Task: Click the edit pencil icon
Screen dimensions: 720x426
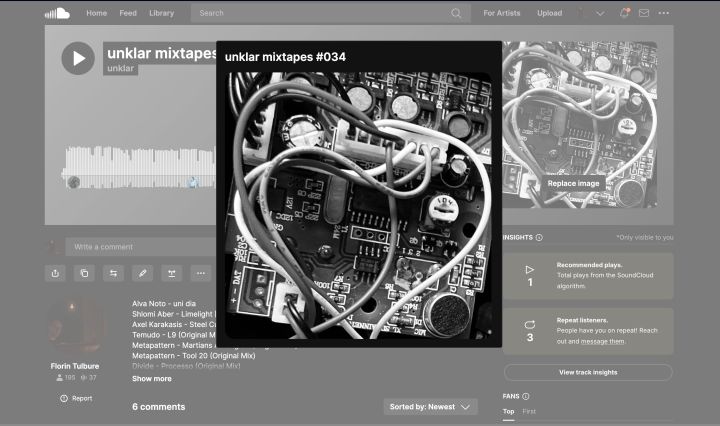Action: click(x=143, y=273)
